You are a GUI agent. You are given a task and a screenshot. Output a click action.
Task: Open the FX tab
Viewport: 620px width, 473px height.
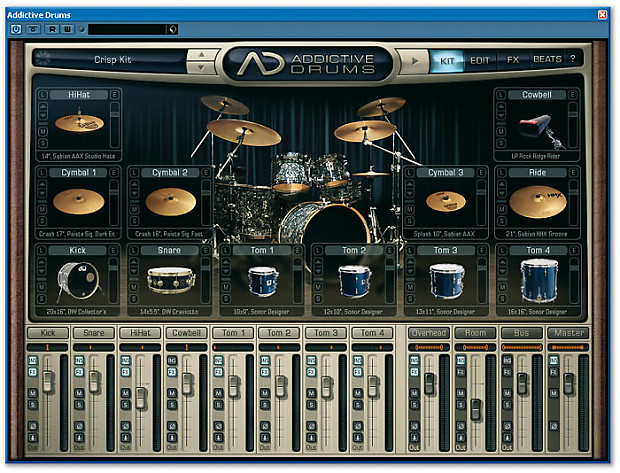[x=513, y=60]
